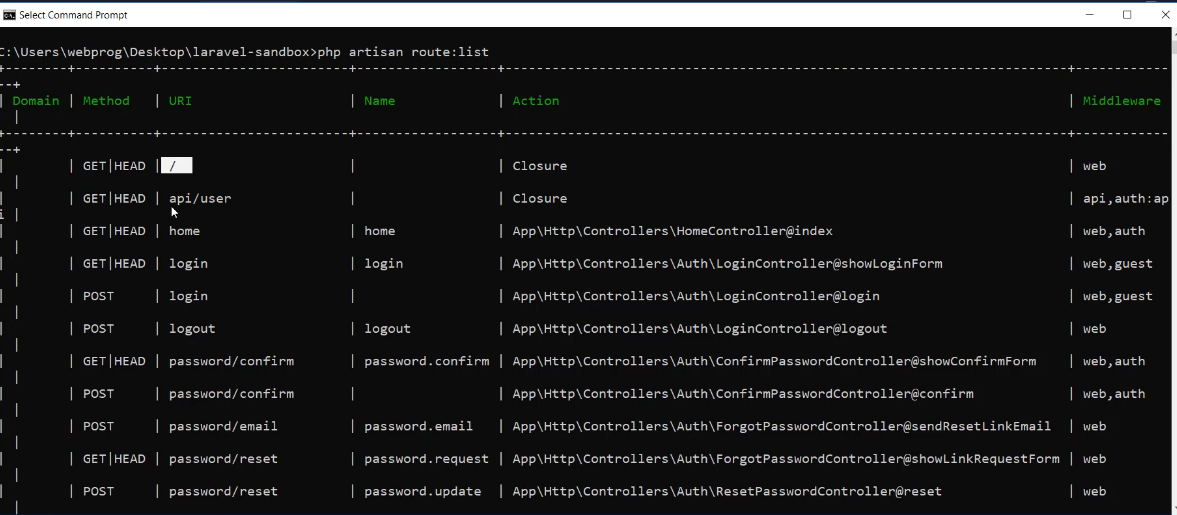
Task: Click the 'password.update' route name
Action: click(422, 491)
